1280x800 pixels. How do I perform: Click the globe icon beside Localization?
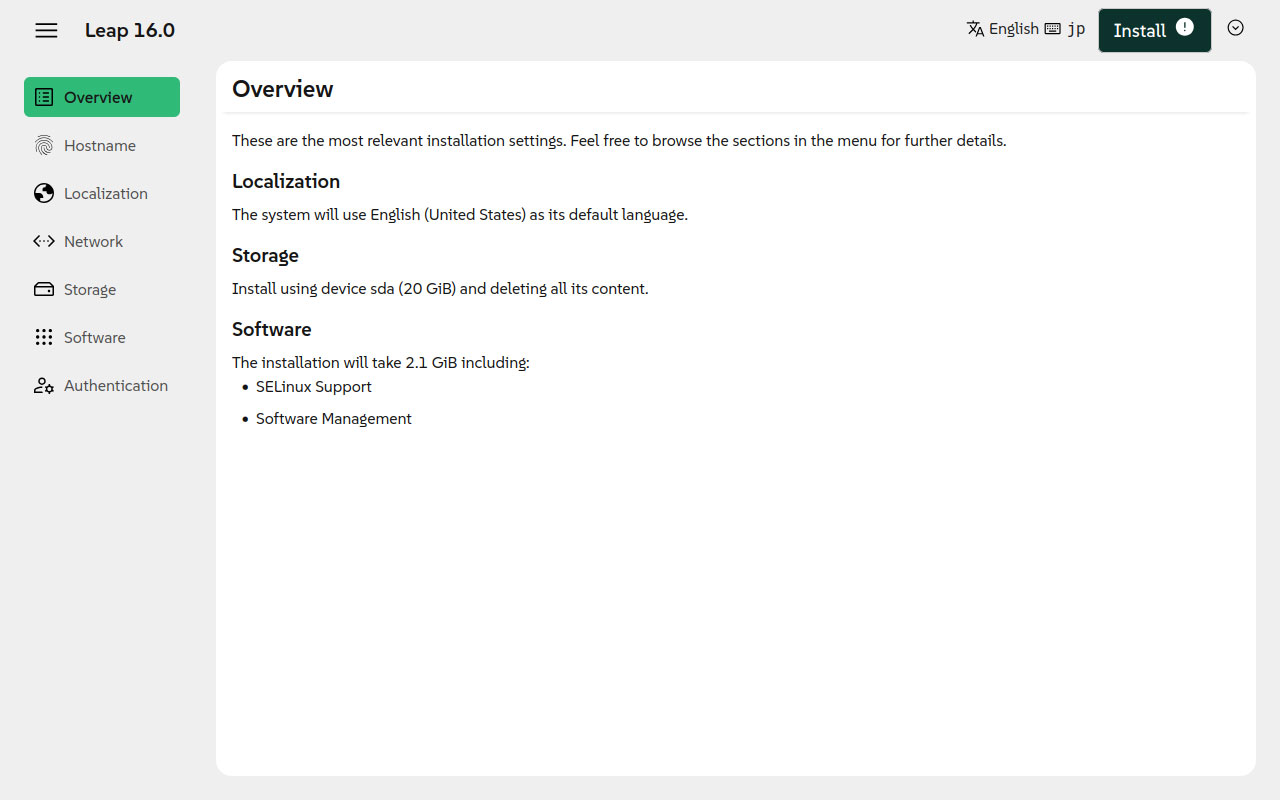tap(44, 193)
